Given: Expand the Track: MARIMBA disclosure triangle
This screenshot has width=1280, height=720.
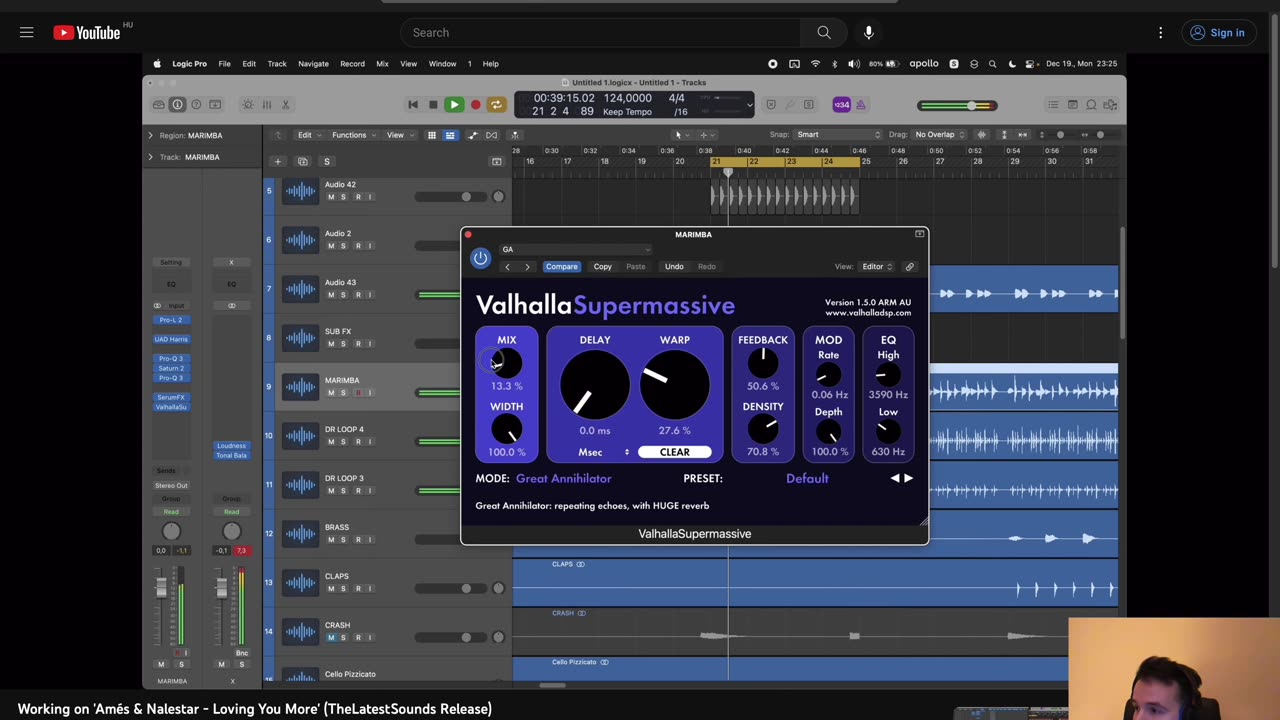Looking at the screenshot, I should 151,157.
